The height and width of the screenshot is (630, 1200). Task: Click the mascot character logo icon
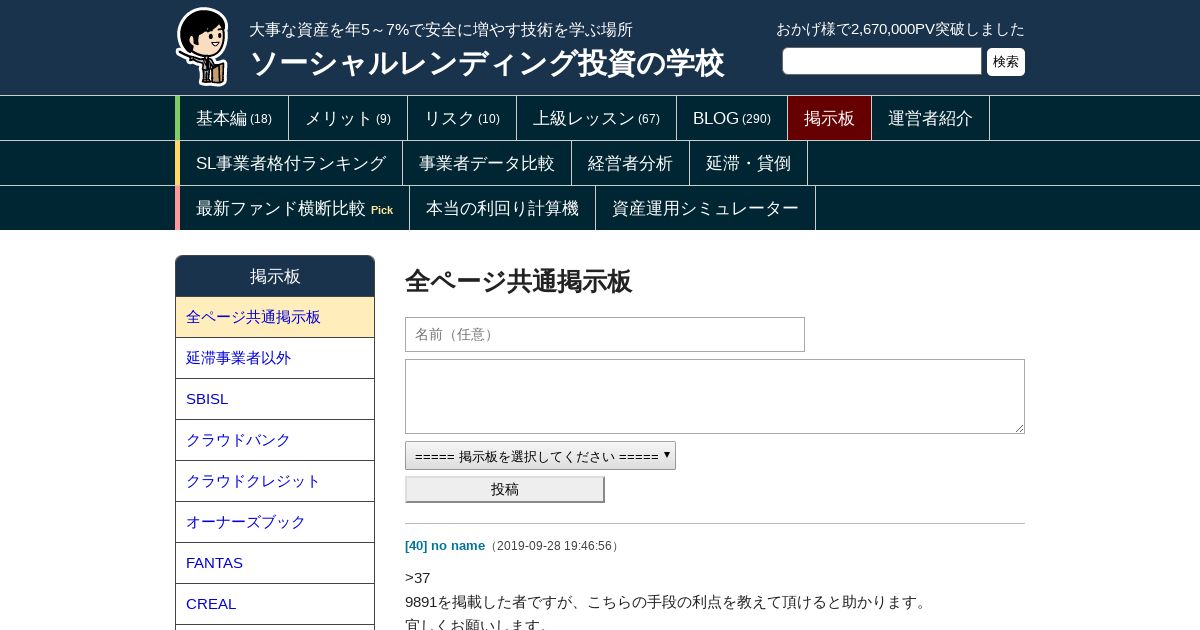coord(203,46)
